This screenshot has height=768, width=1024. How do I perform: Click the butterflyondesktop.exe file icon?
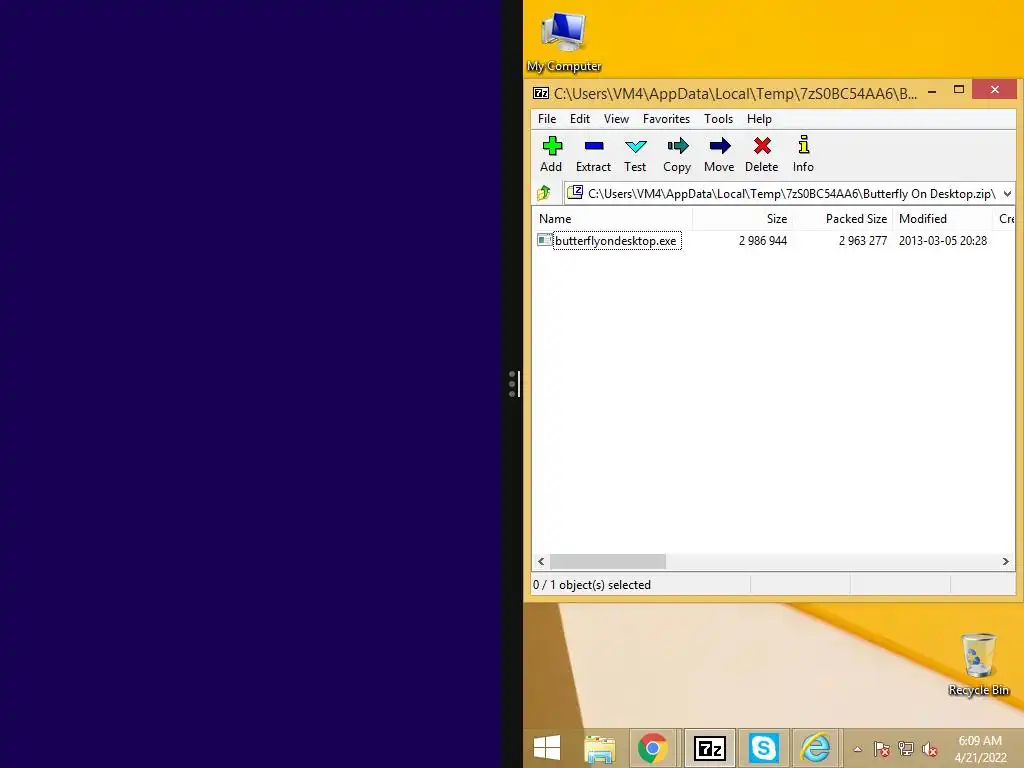tap(545, 240)
